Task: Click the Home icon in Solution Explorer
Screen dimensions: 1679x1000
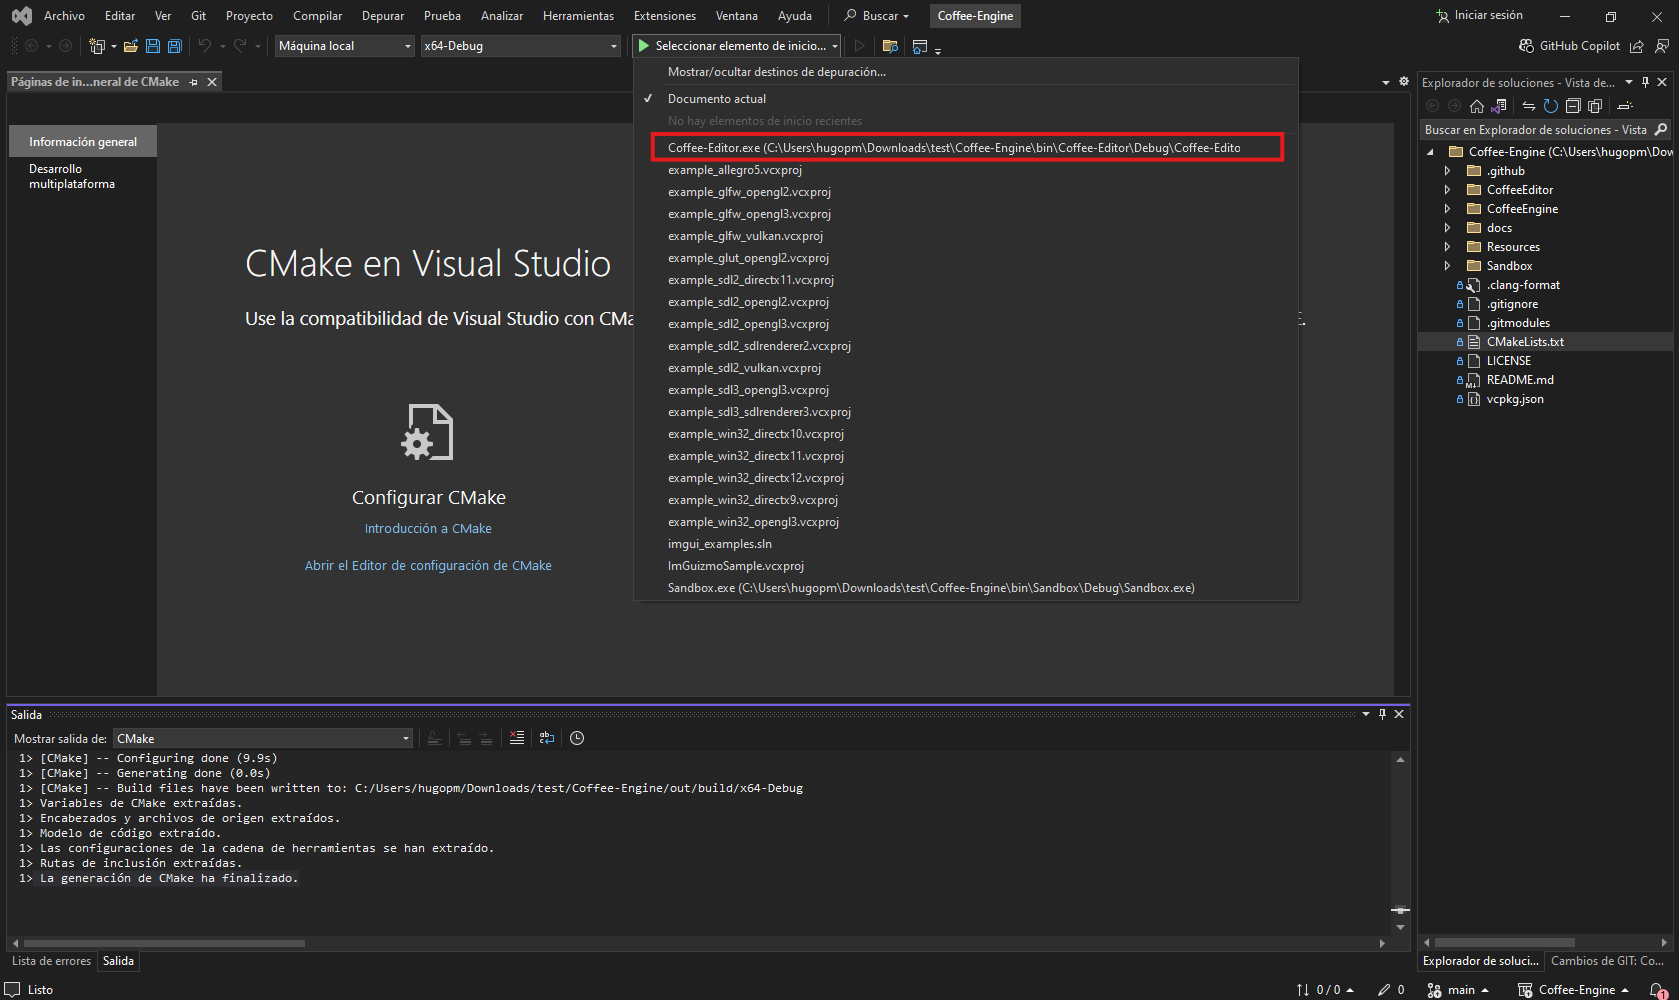Action: pos(1477,106)
